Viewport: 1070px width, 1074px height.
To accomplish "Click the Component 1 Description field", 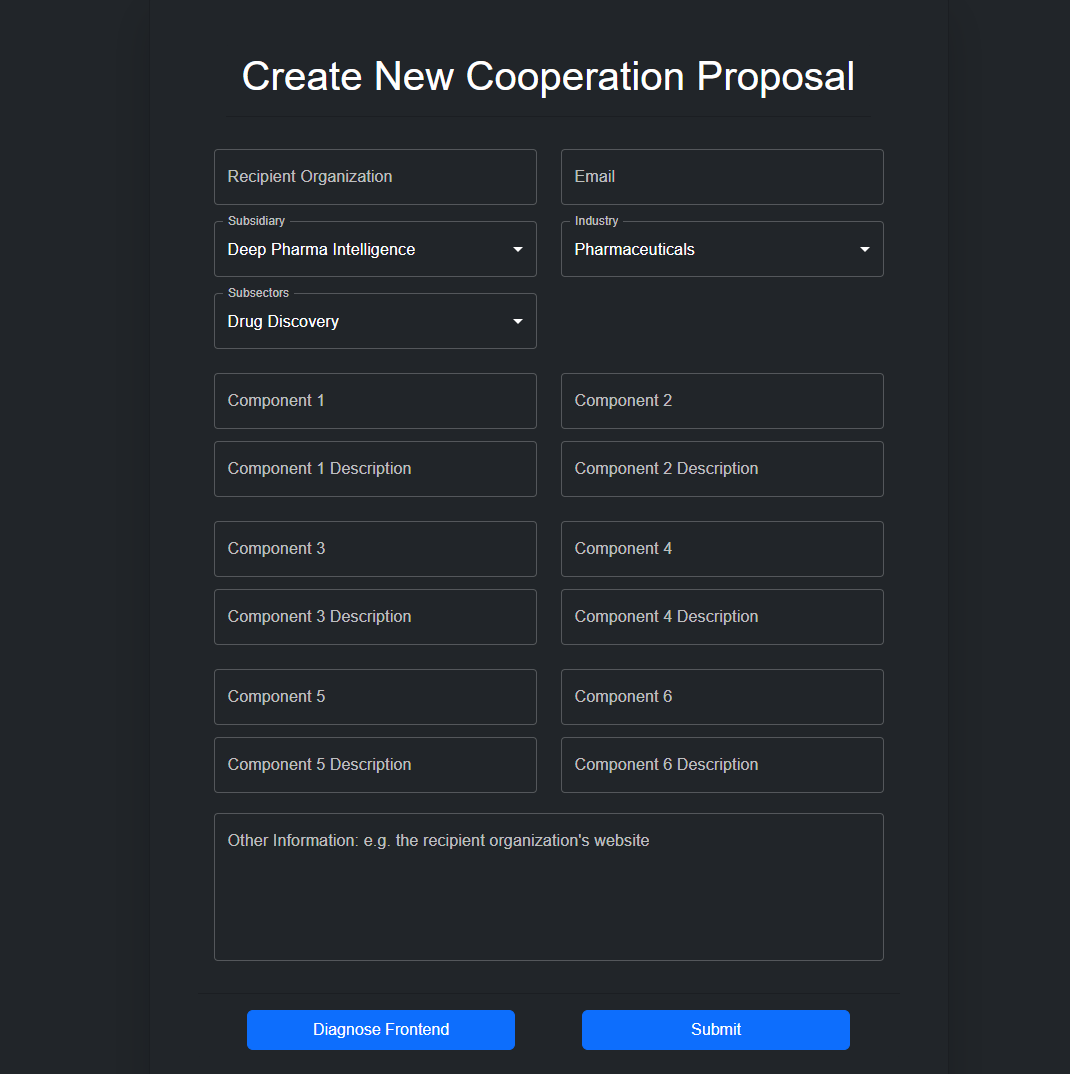I will (375, 469).
